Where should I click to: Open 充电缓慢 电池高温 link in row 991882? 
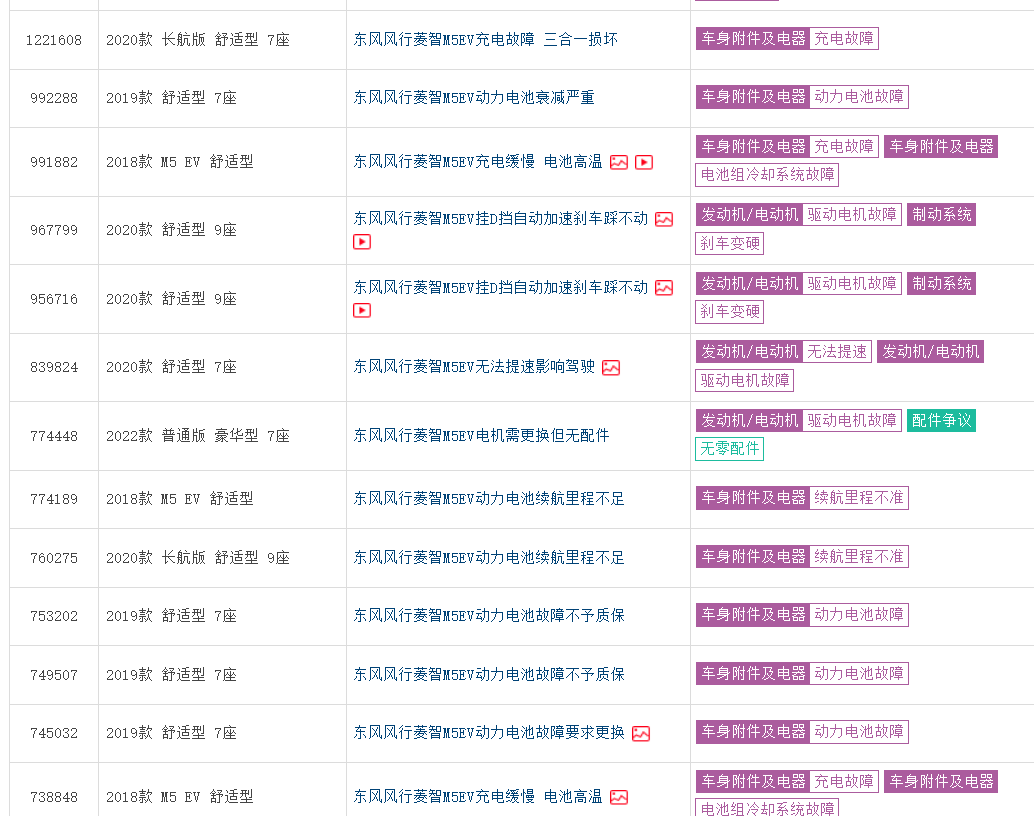pos(478,162)
